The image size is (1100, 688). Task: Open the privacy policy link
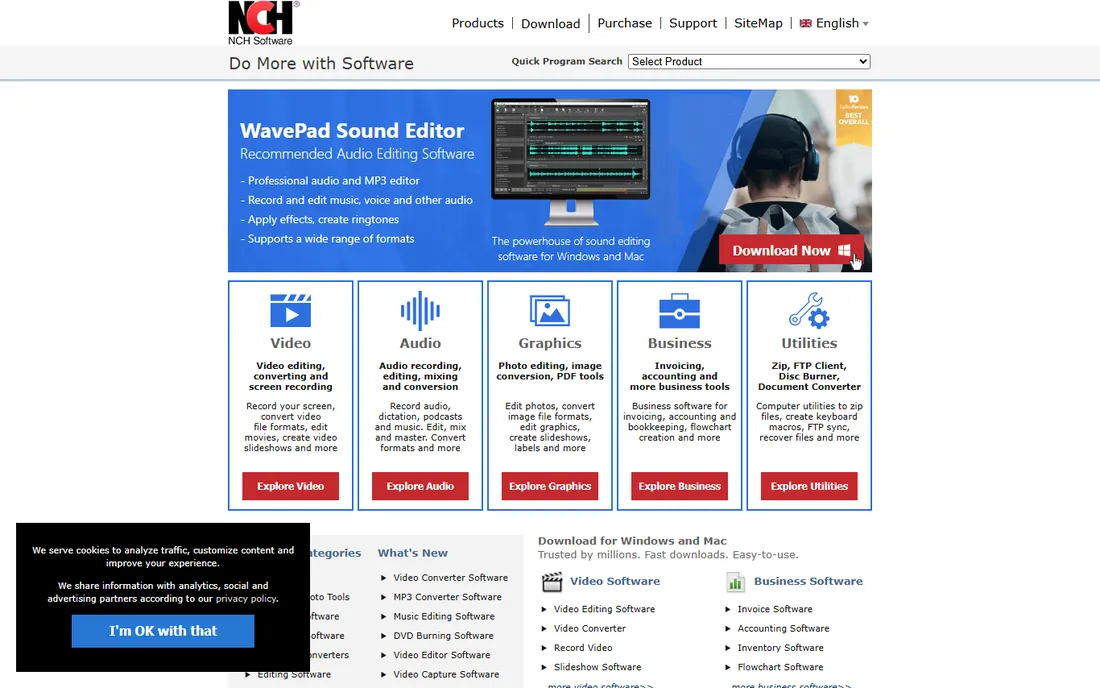coord(246,599)
